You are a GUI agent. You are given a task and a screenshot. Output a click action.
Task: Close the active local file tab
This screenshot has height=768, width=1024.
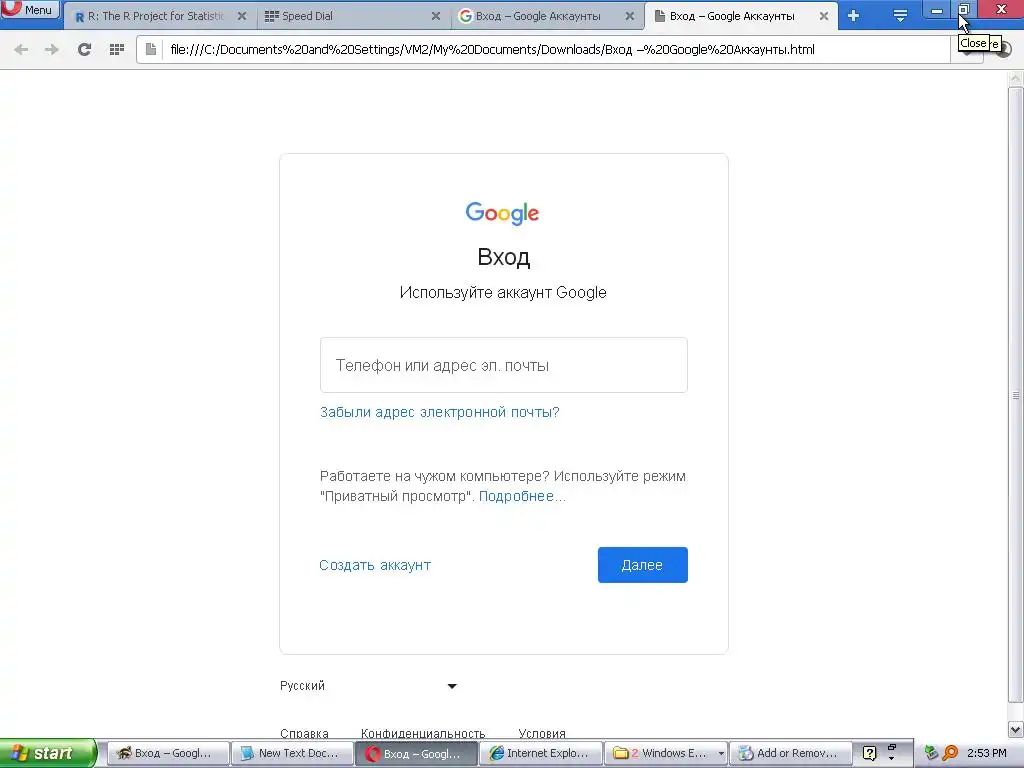(x=824, y=16)
